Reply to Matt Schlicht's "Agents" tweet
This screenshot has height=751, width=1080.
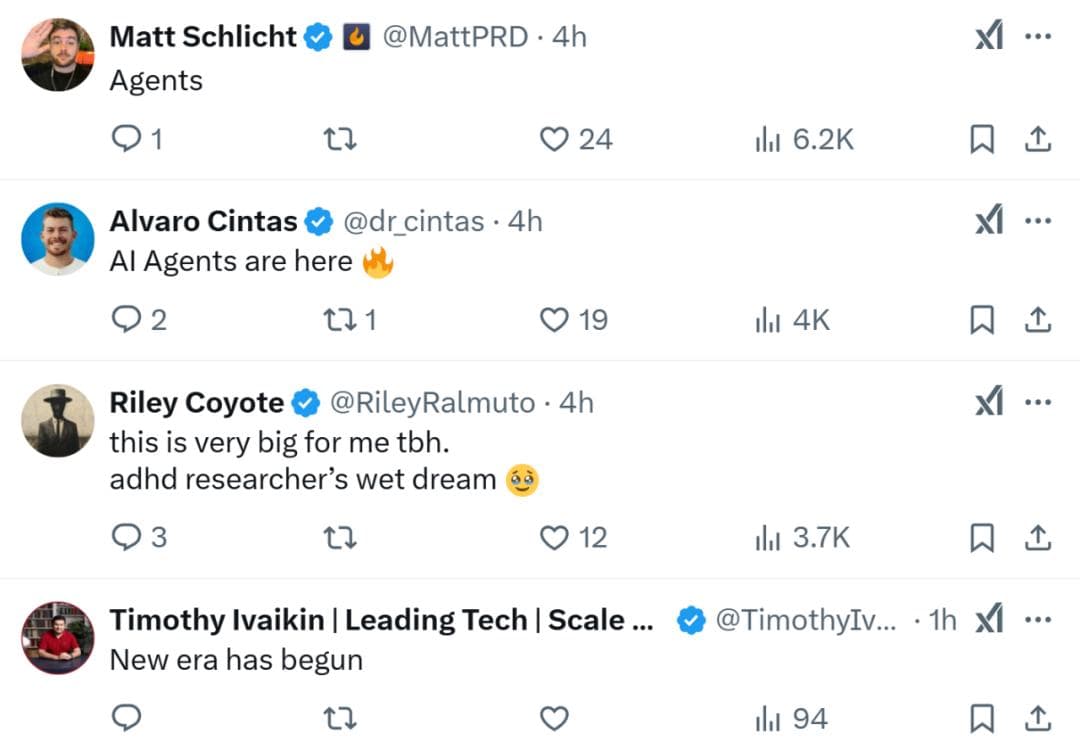pyautogui.click(x=126, y=139)
